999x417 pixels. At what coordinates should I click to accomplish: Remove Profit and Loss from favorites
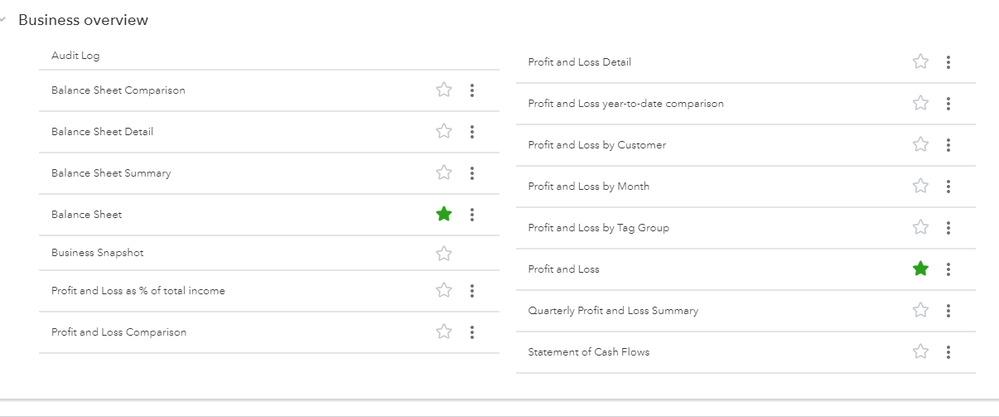[921, 269]
